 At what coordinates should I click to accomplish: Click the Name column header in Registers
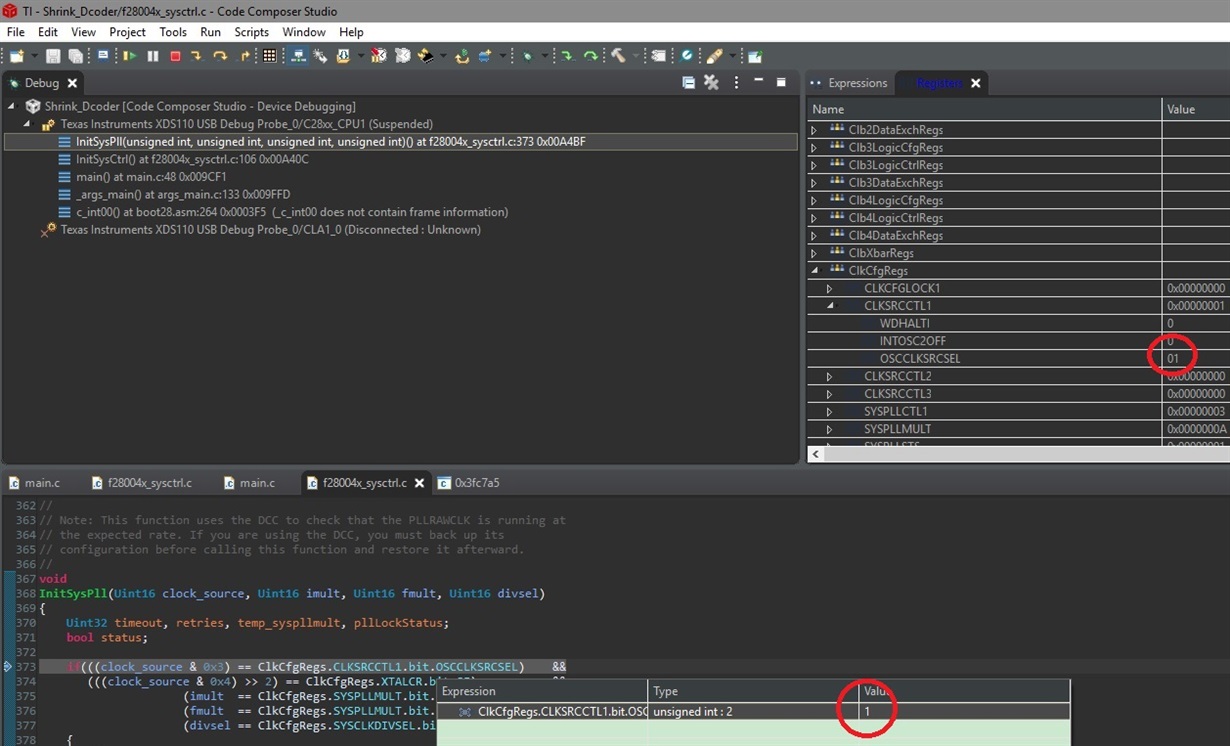(x=984, y=109)
